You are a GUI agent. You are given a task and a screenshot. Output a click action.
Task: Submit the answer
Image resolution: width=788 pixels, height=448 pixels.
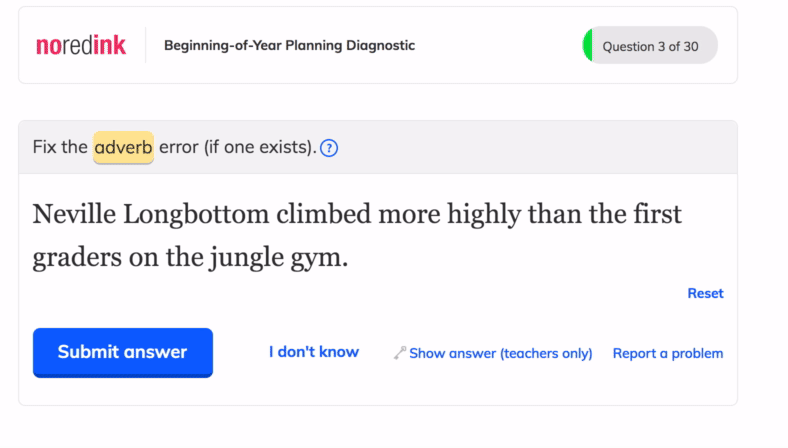(x=123, y=352)
